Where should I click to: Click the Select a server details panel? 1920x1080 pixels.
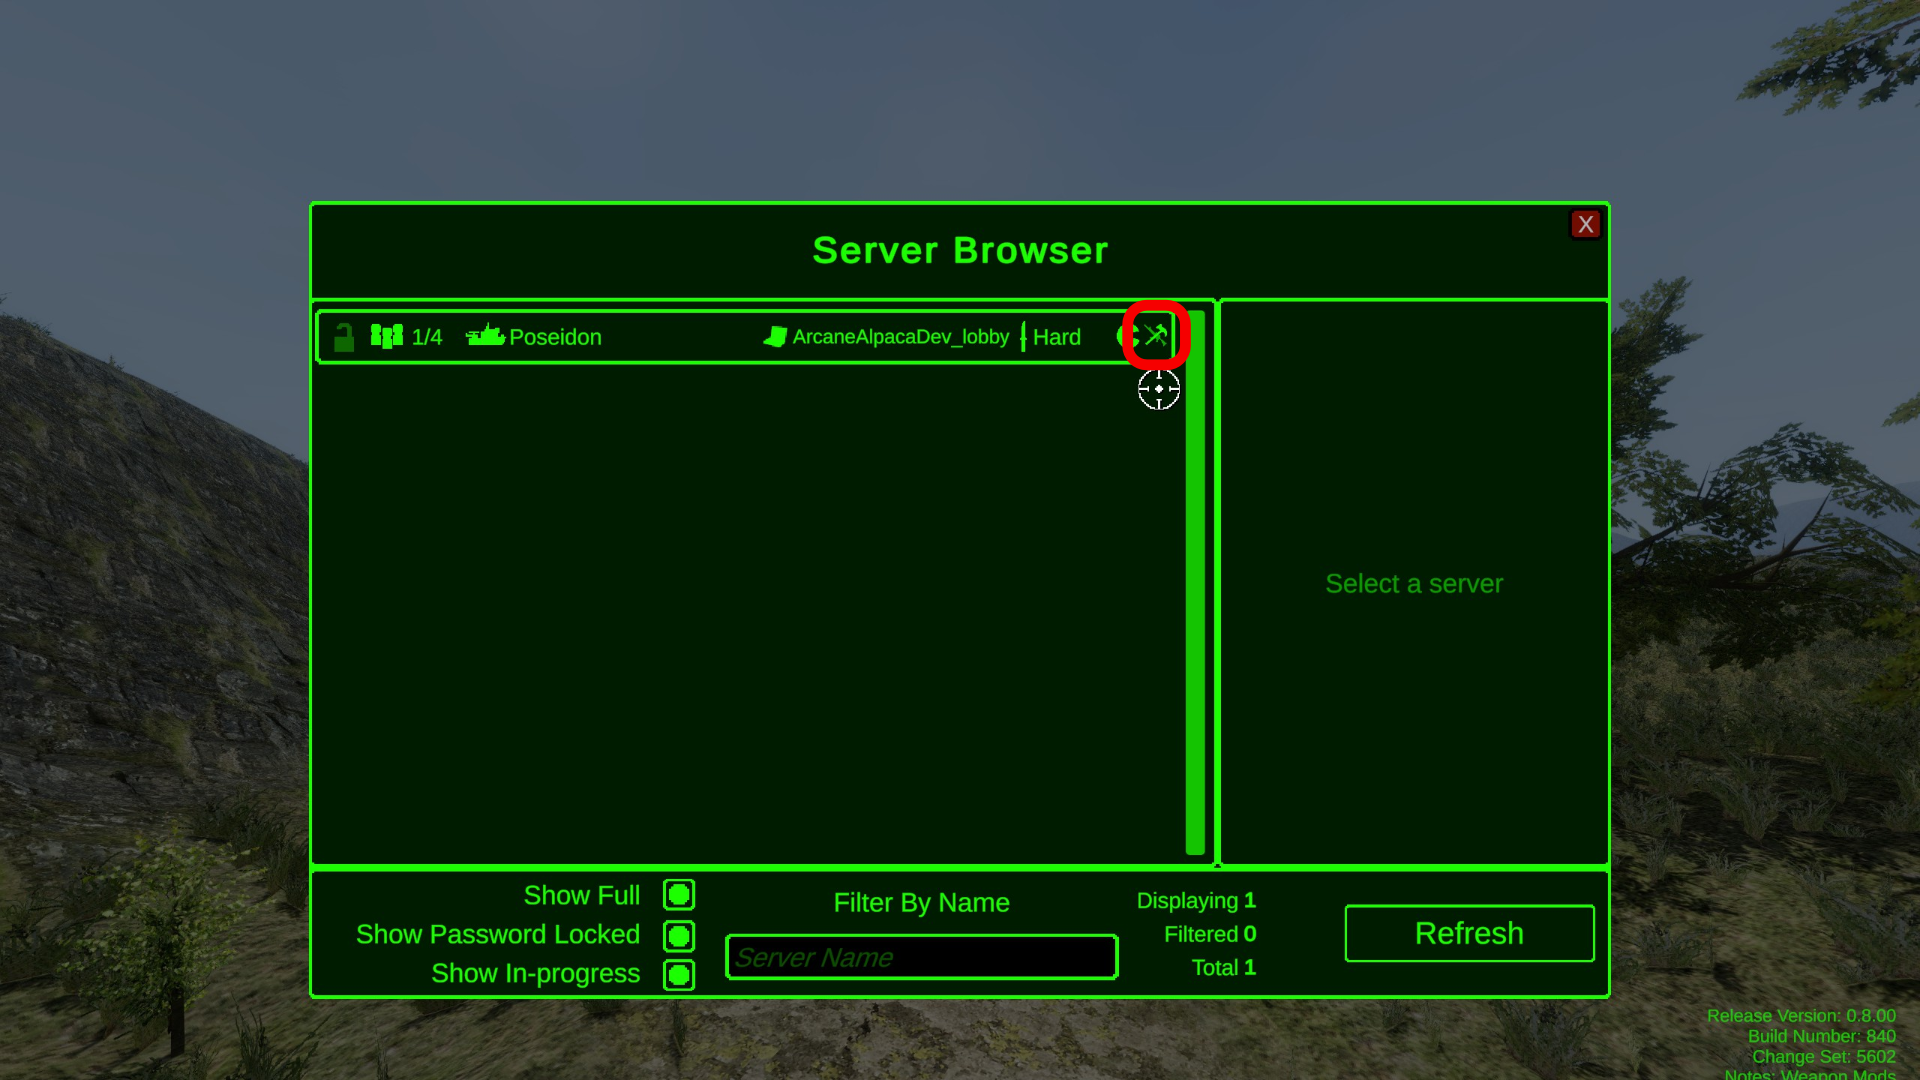[x=1413, y=583]
